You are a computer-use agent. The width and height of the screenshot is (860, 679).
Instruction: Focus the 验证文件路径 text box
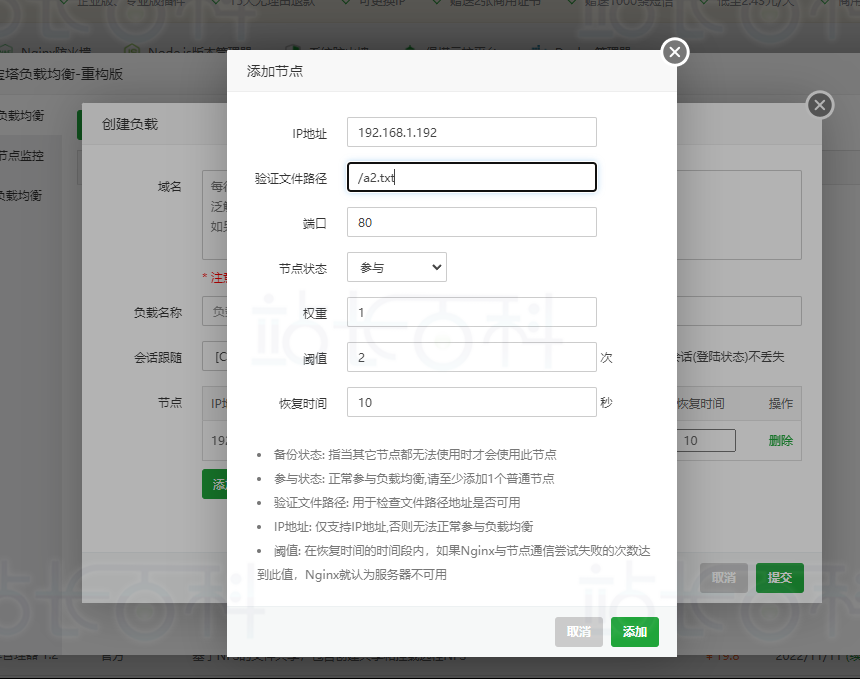click(x=471, y=177)
